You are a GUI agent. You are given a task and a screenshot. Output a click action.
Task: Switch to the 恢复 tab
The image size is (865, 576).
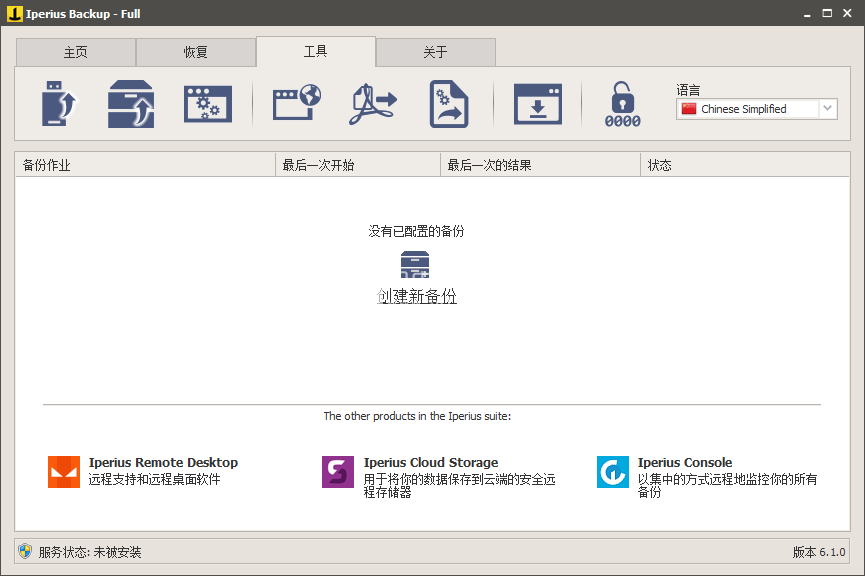[x=196, y=51]
